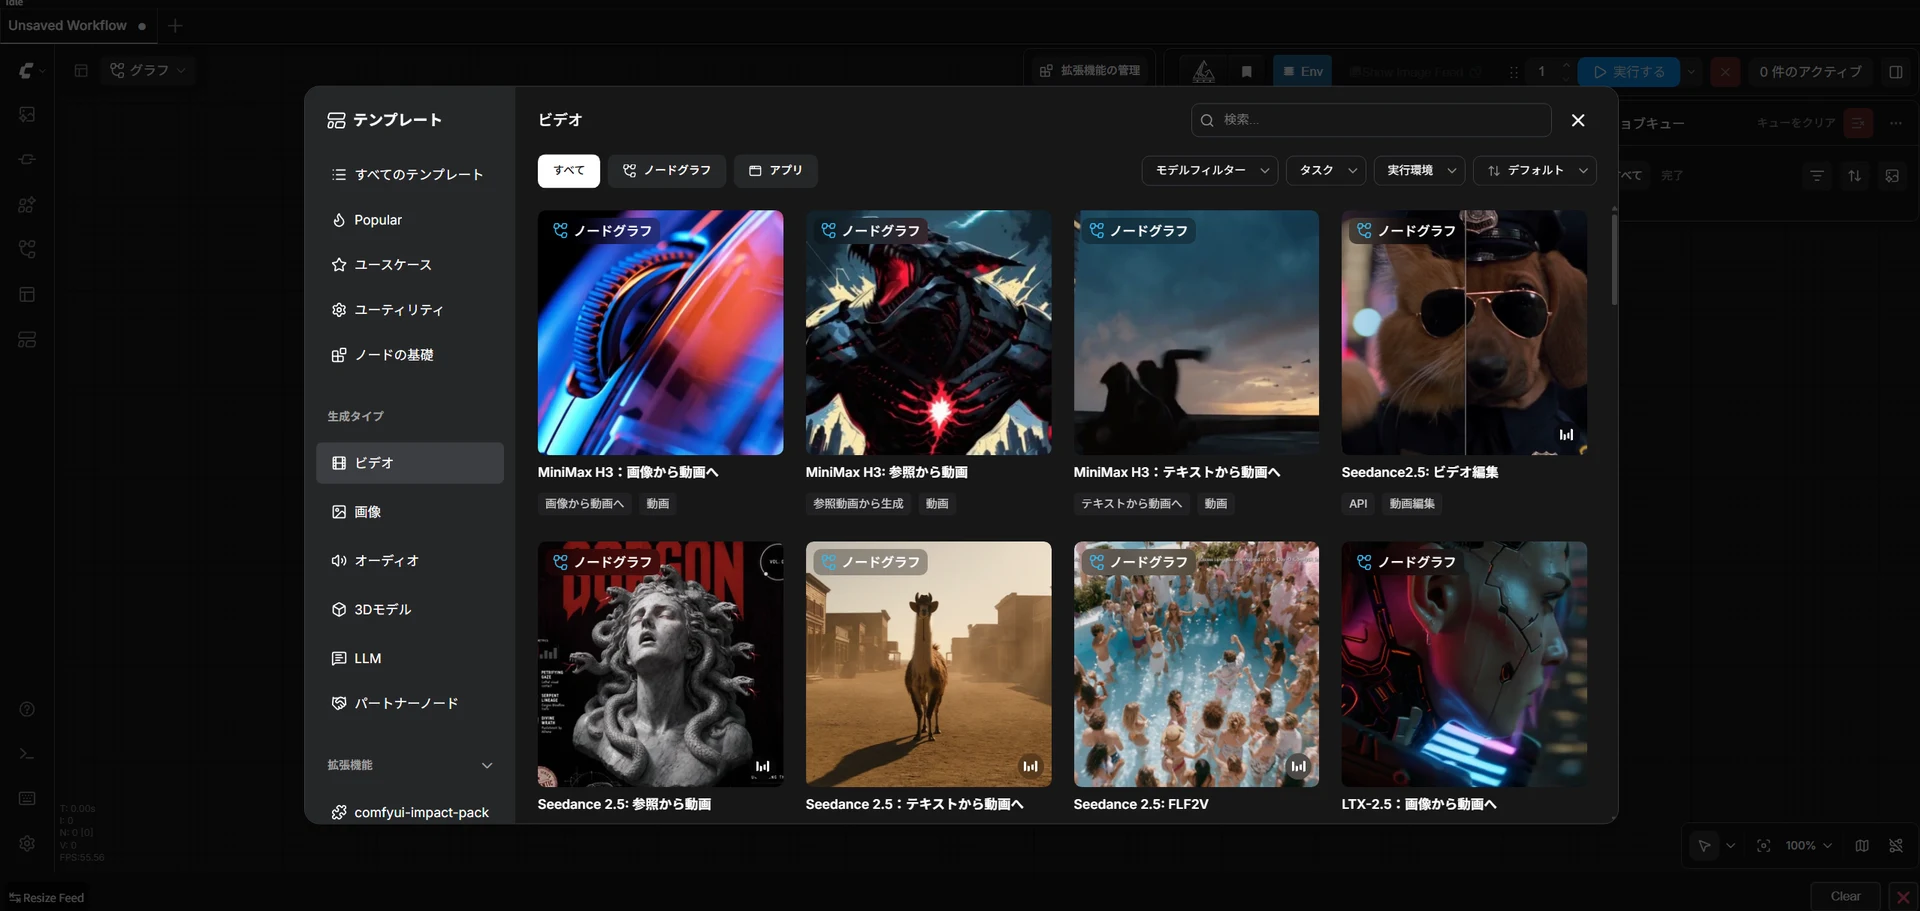Open the MiniMax H3: 参照から動画 thumbnail

tap(928, 333)
